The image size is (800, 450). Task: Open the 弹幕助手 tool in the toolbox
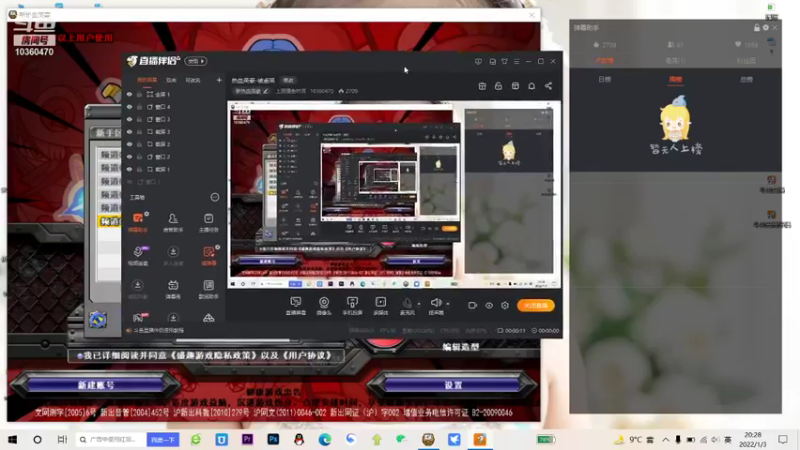pos(138,222)
